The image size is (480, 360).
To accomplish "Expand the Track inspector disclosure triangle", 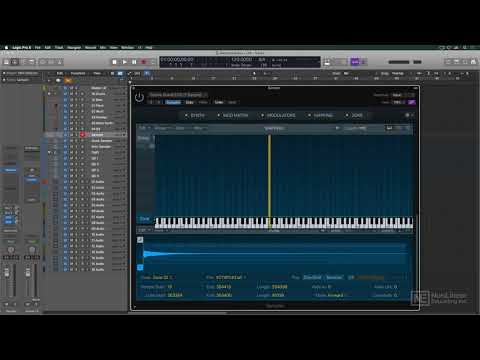I will [x=4, y=80].
